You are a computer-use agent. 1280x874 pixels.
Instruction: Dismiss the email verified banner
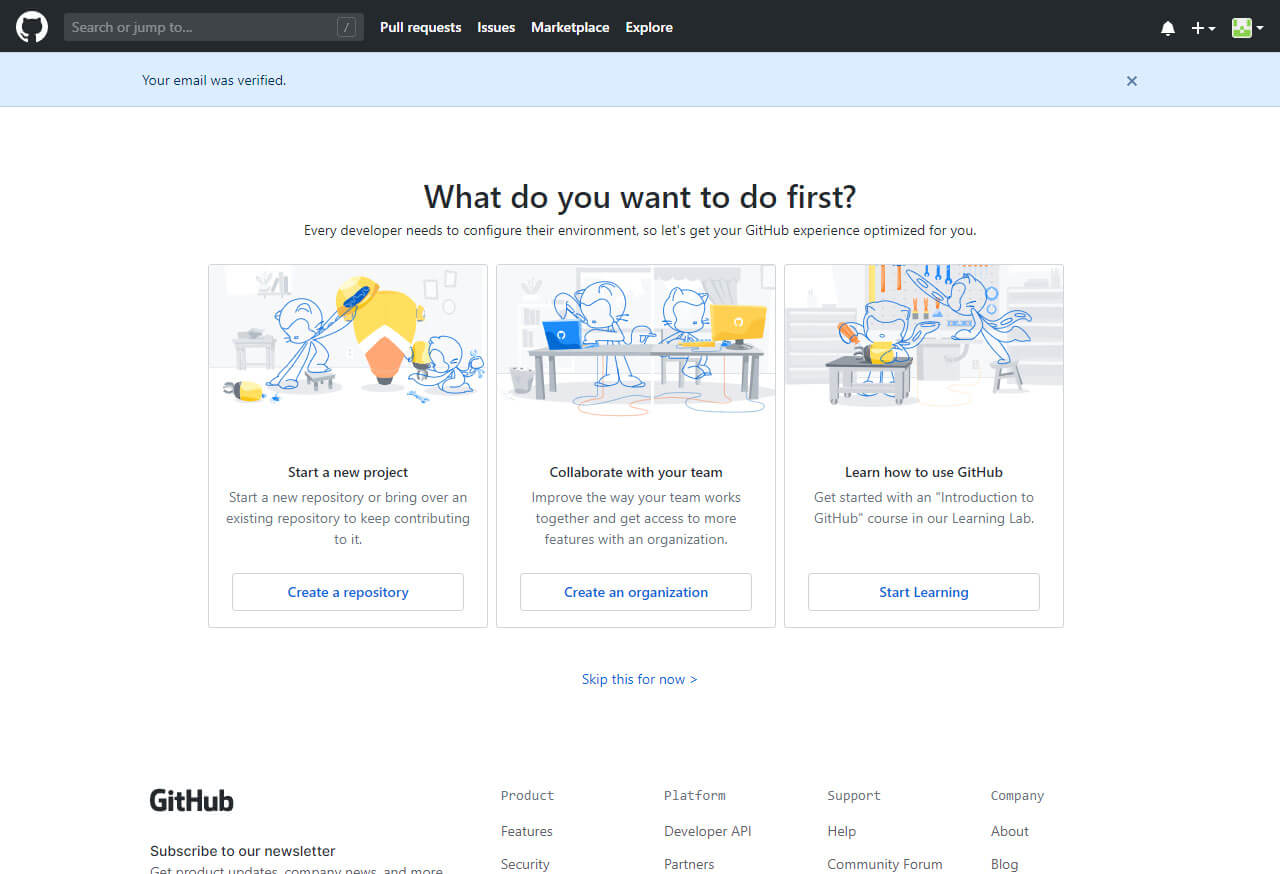coord(1132,81)
